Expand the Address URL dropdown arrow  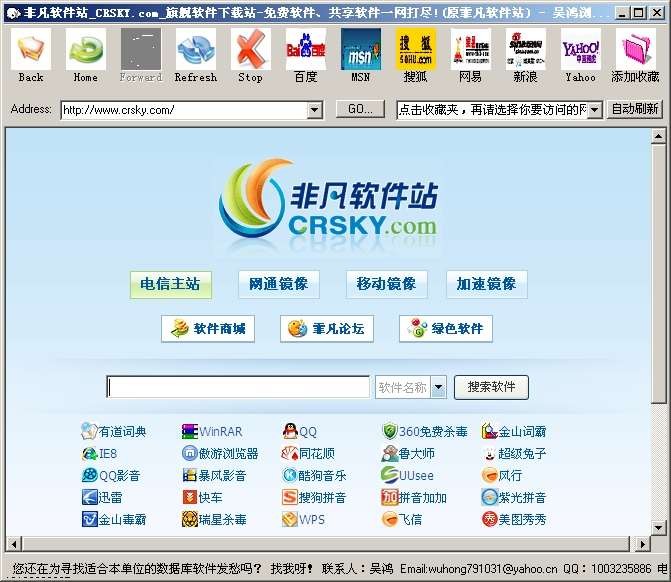pos(315,110)
